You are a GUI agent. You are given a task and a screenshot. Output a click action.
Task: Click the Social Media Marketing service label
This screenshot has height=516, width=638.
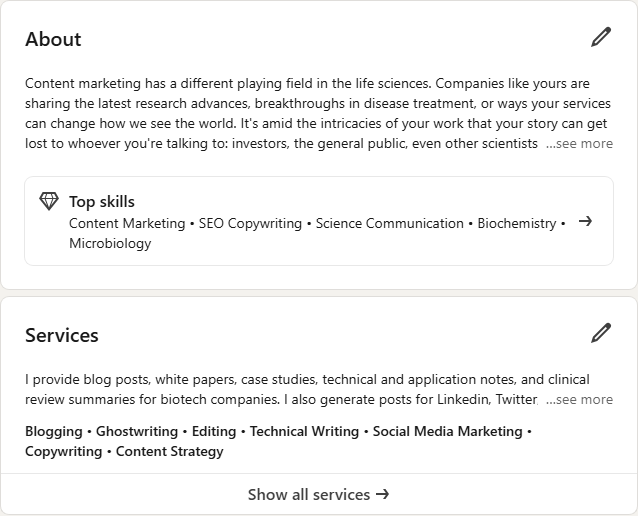(448, 431)
